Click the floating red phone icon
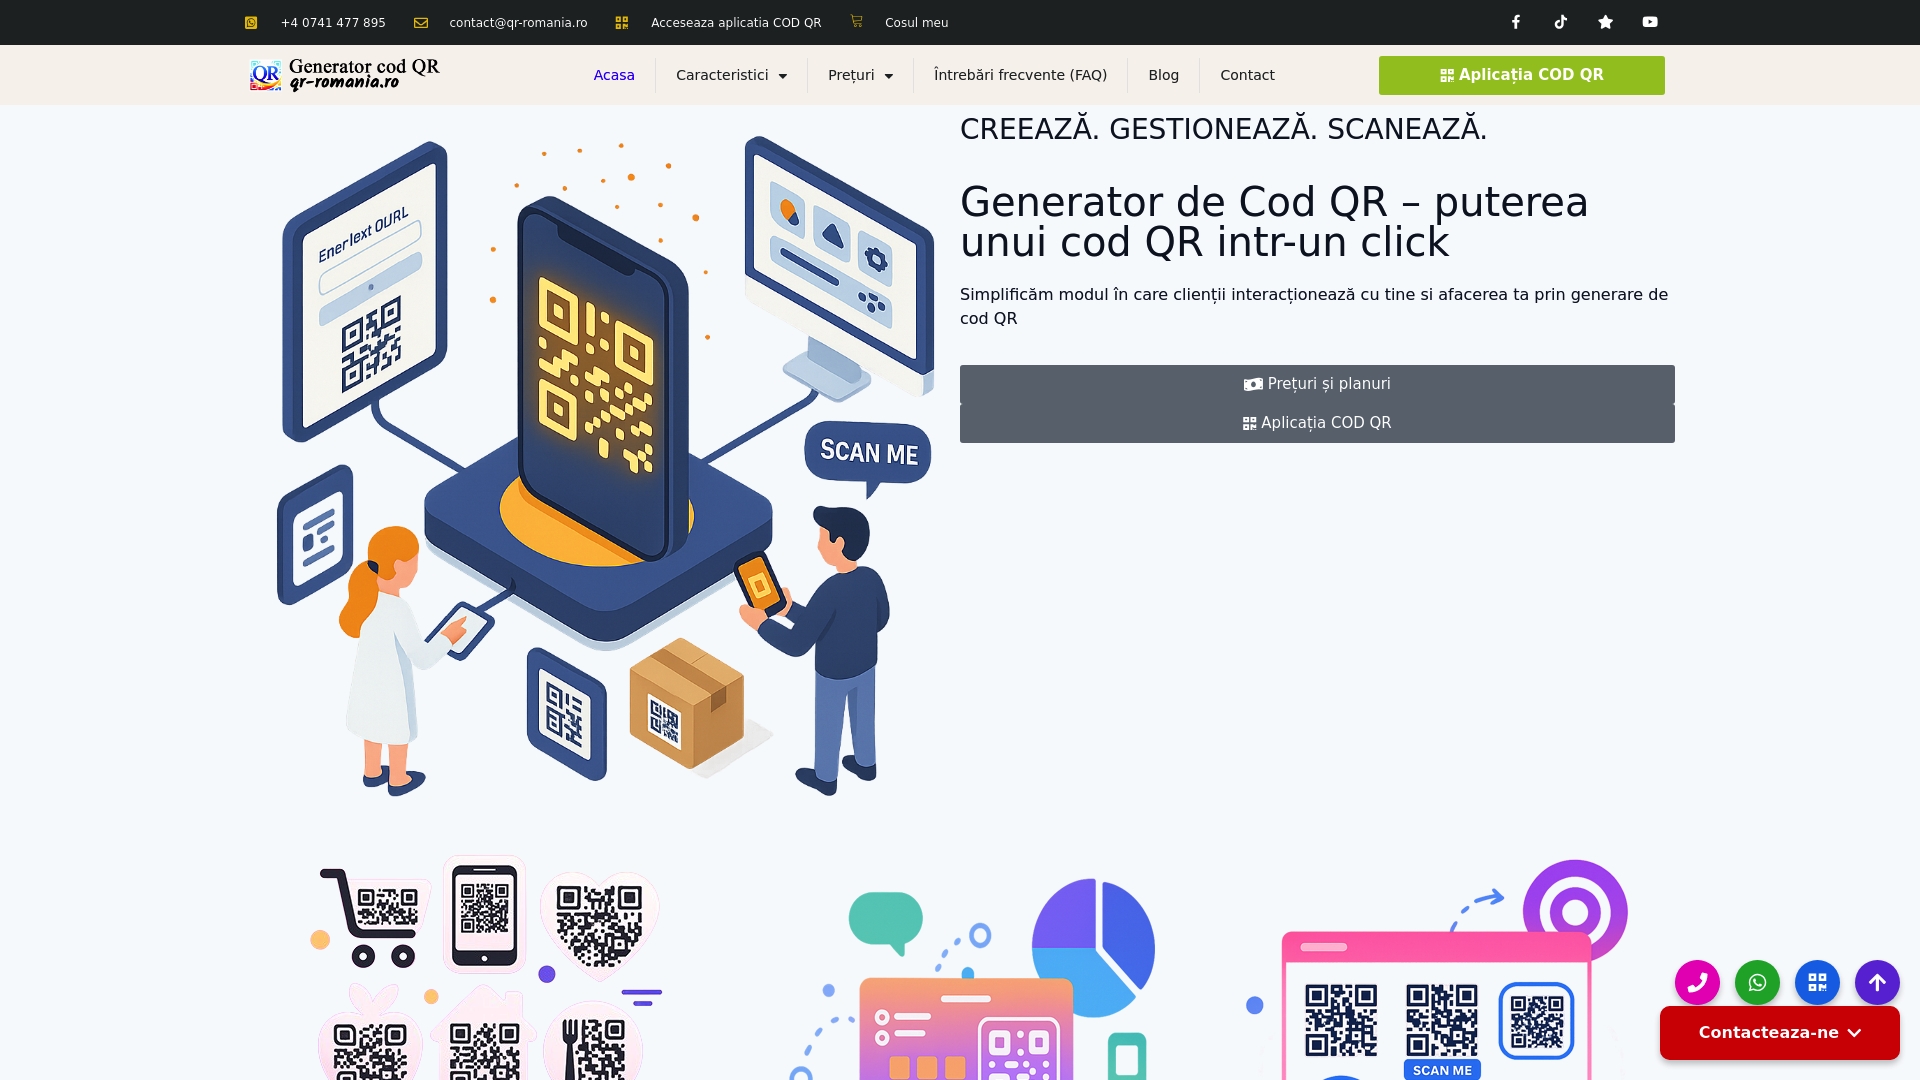 pyautogui.click(x=1697, y=983)
